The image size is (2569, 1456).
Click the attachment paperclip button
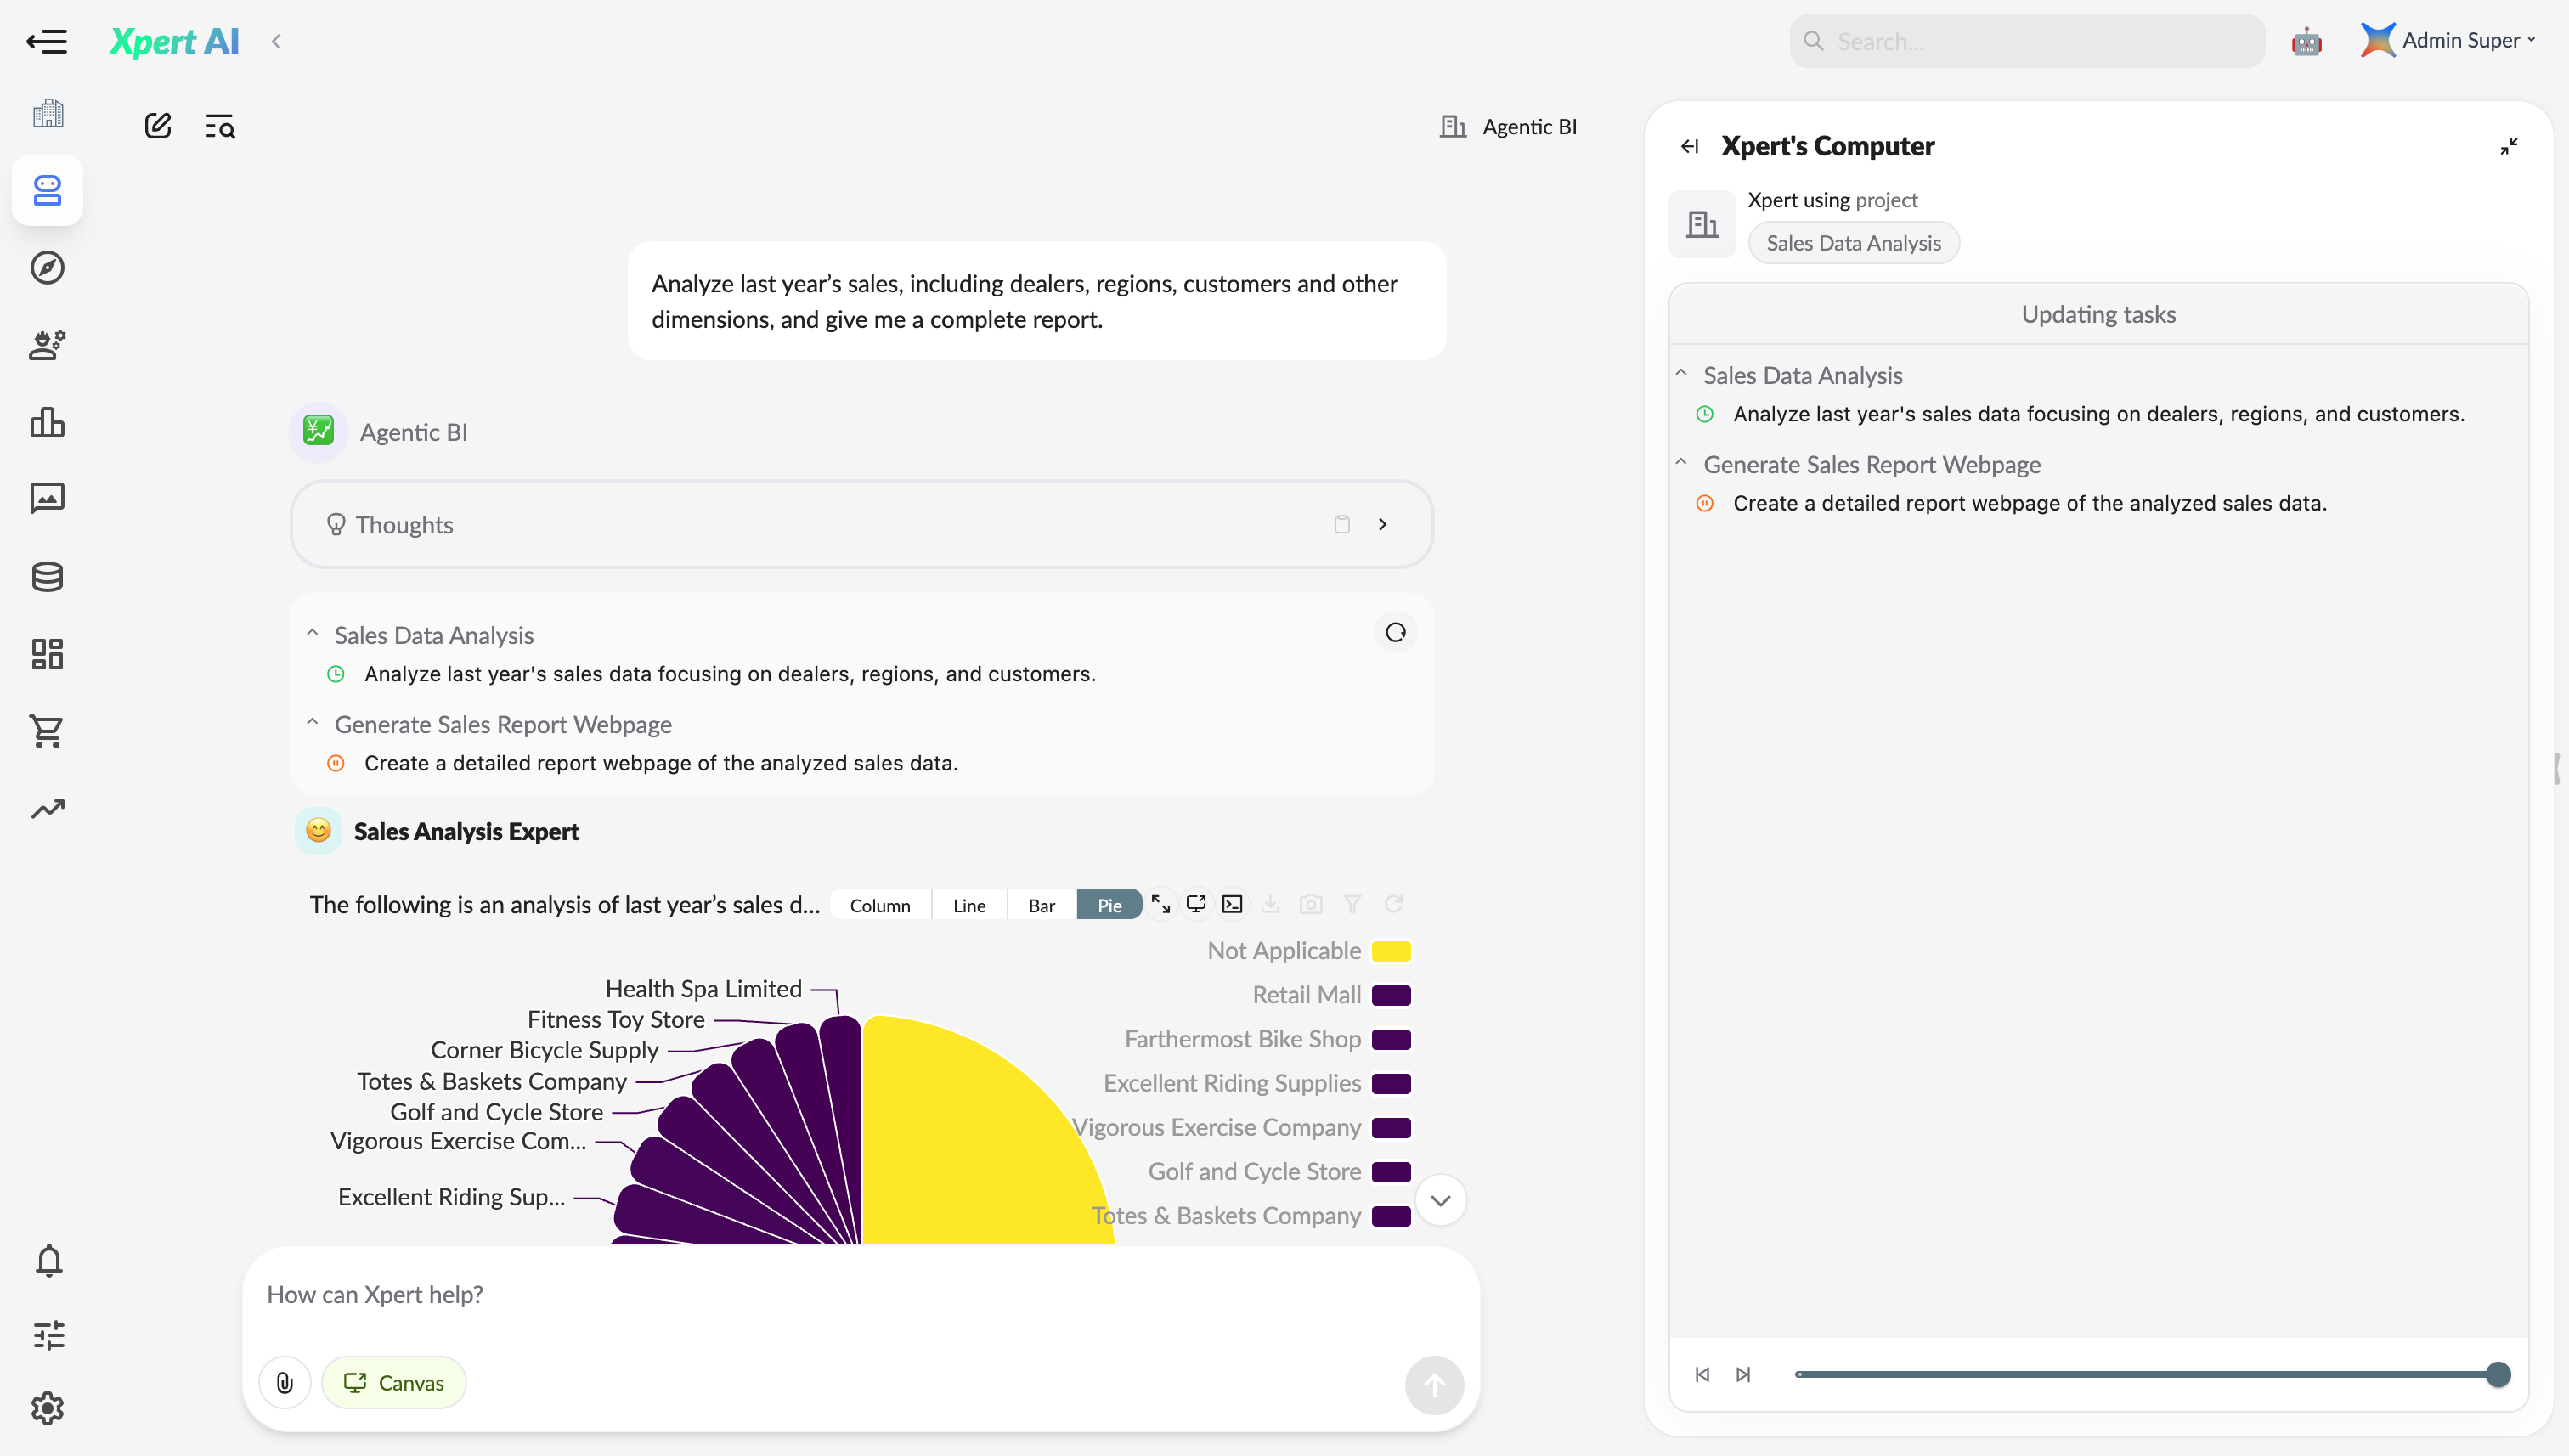285,1383
